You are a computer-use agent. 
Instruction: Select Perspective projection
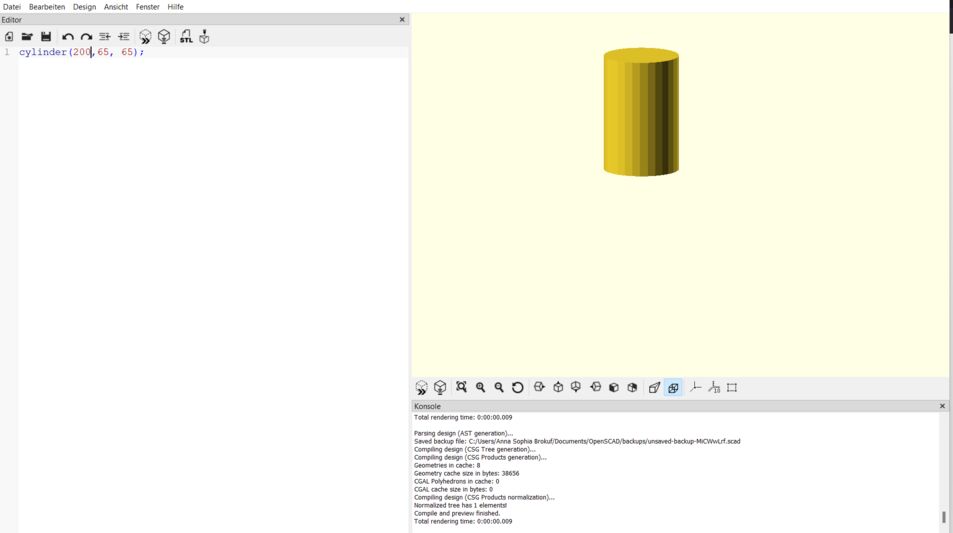pyautogui.click(x=654, y=387)
